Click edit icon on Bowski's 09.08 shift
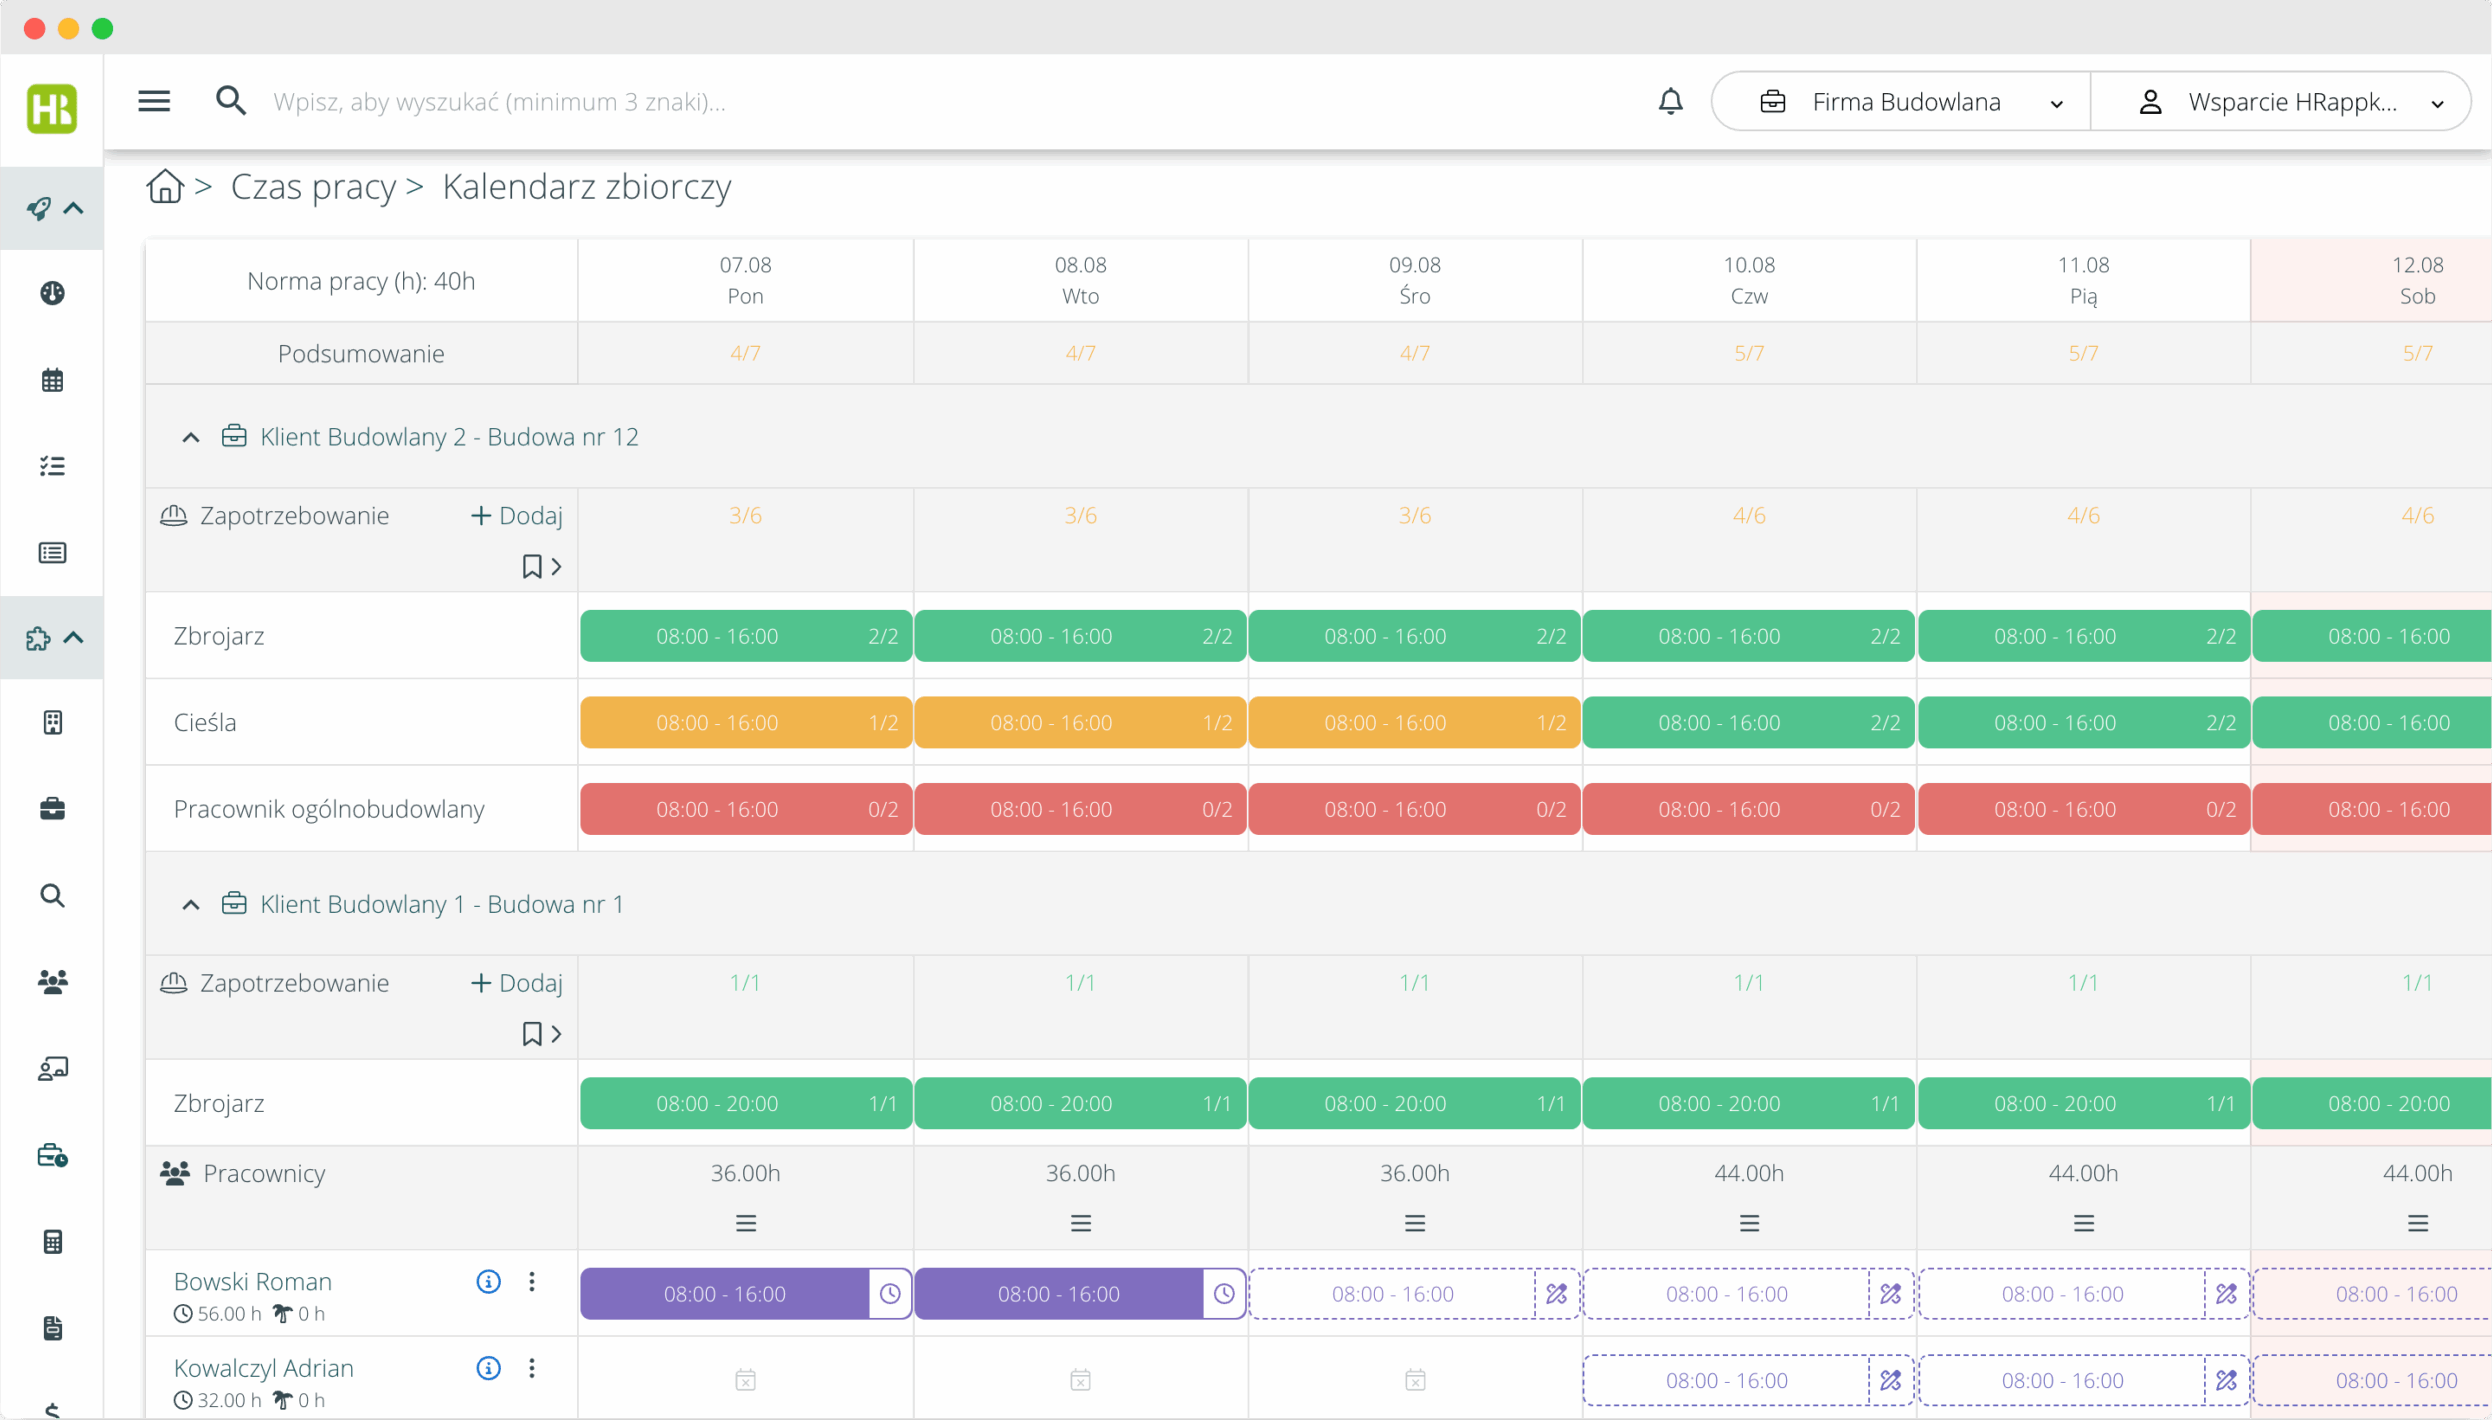 (x=1556, y=1294)
